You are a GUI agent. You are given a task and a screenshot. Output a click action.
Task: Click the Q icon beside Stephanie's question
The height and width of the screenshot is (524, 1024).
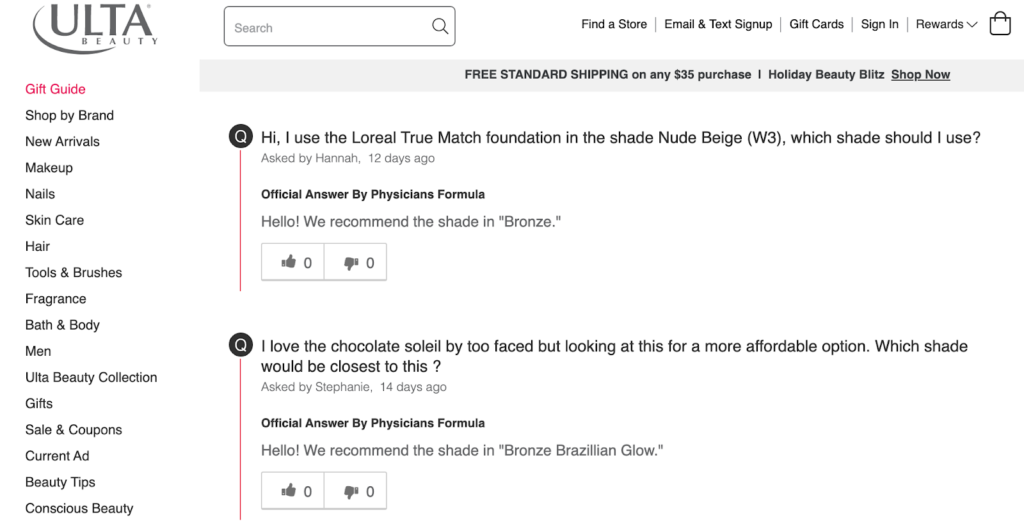tap(240, 345)
